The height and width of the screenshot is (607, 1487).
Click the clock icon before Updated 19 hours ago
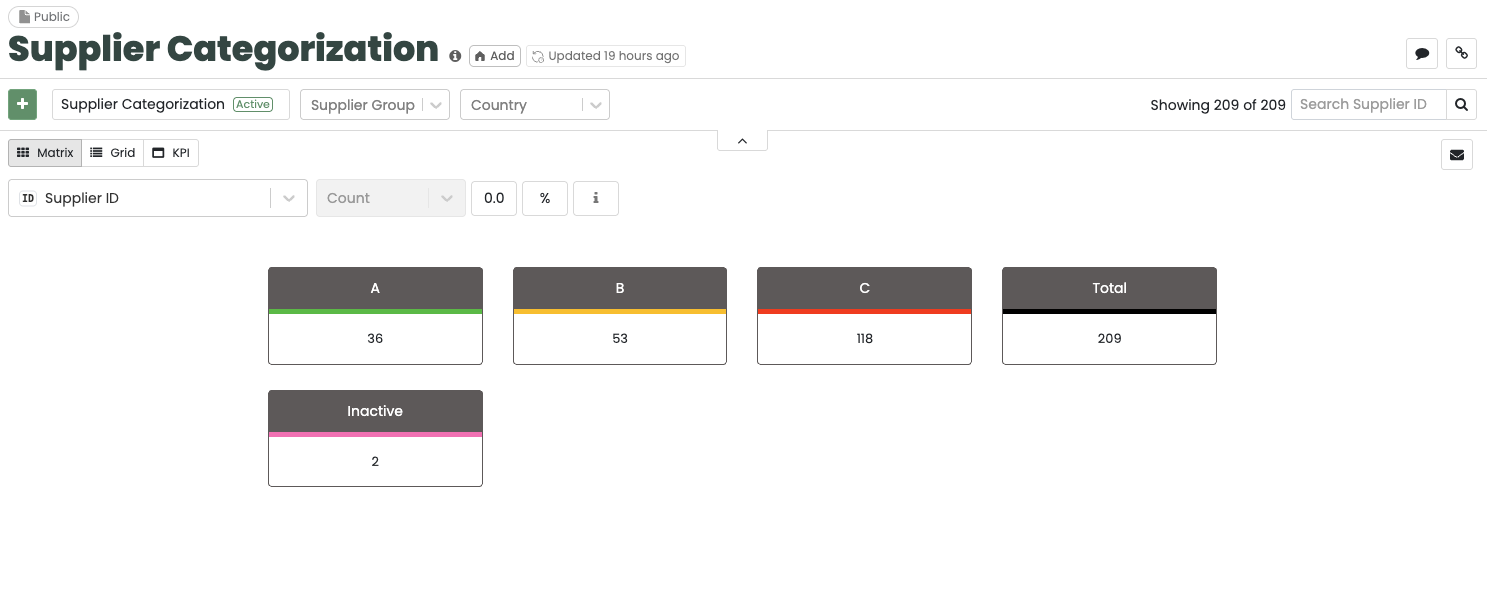pos(538,56)
